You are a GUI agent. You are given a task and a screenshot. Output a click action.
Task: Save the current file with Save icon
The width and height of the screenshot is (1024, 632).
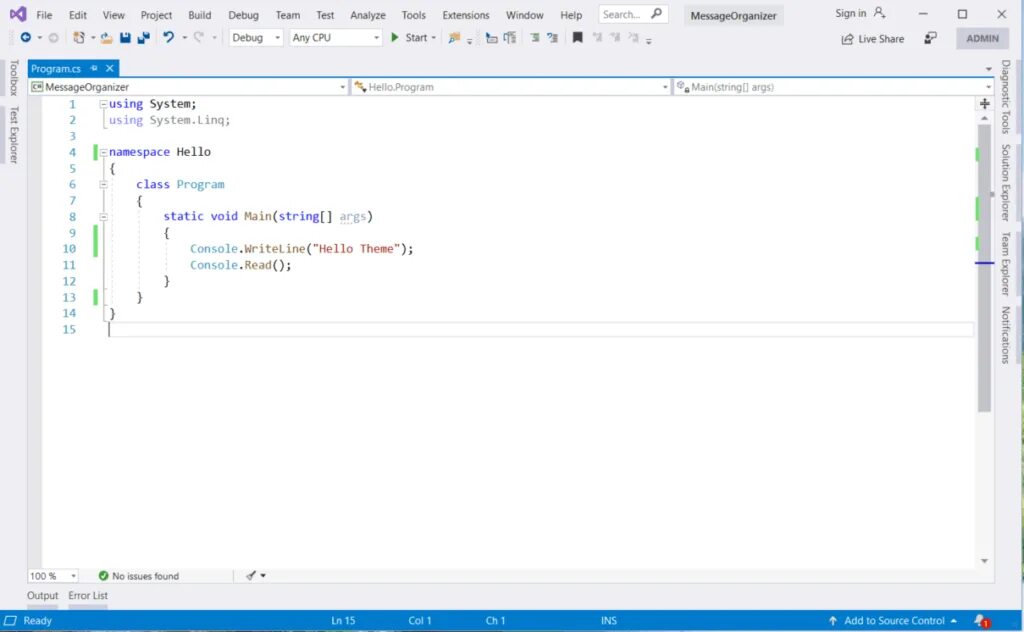click(x=125, y=38)
